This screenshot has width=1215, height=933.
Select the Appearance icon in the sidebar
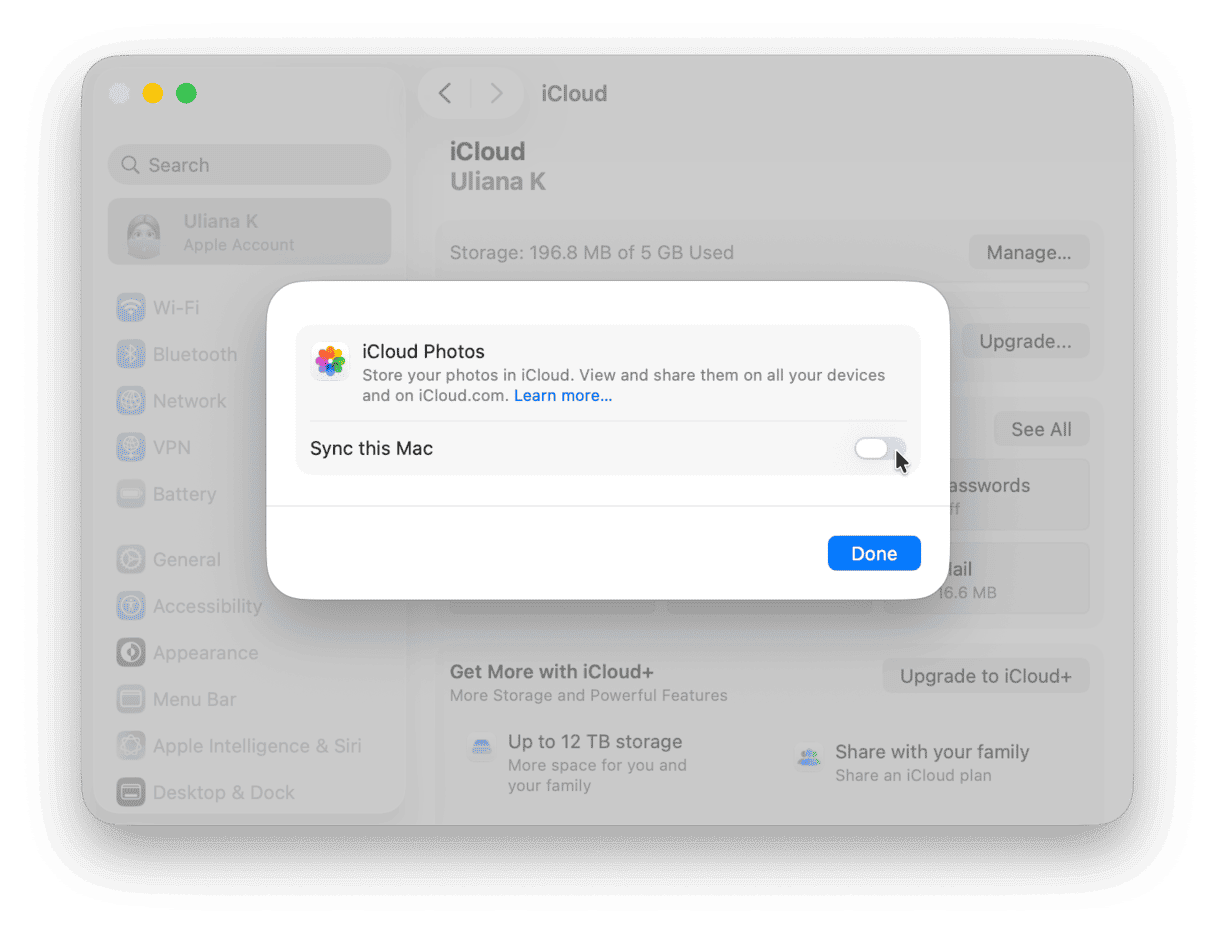[x=131, y=652]
